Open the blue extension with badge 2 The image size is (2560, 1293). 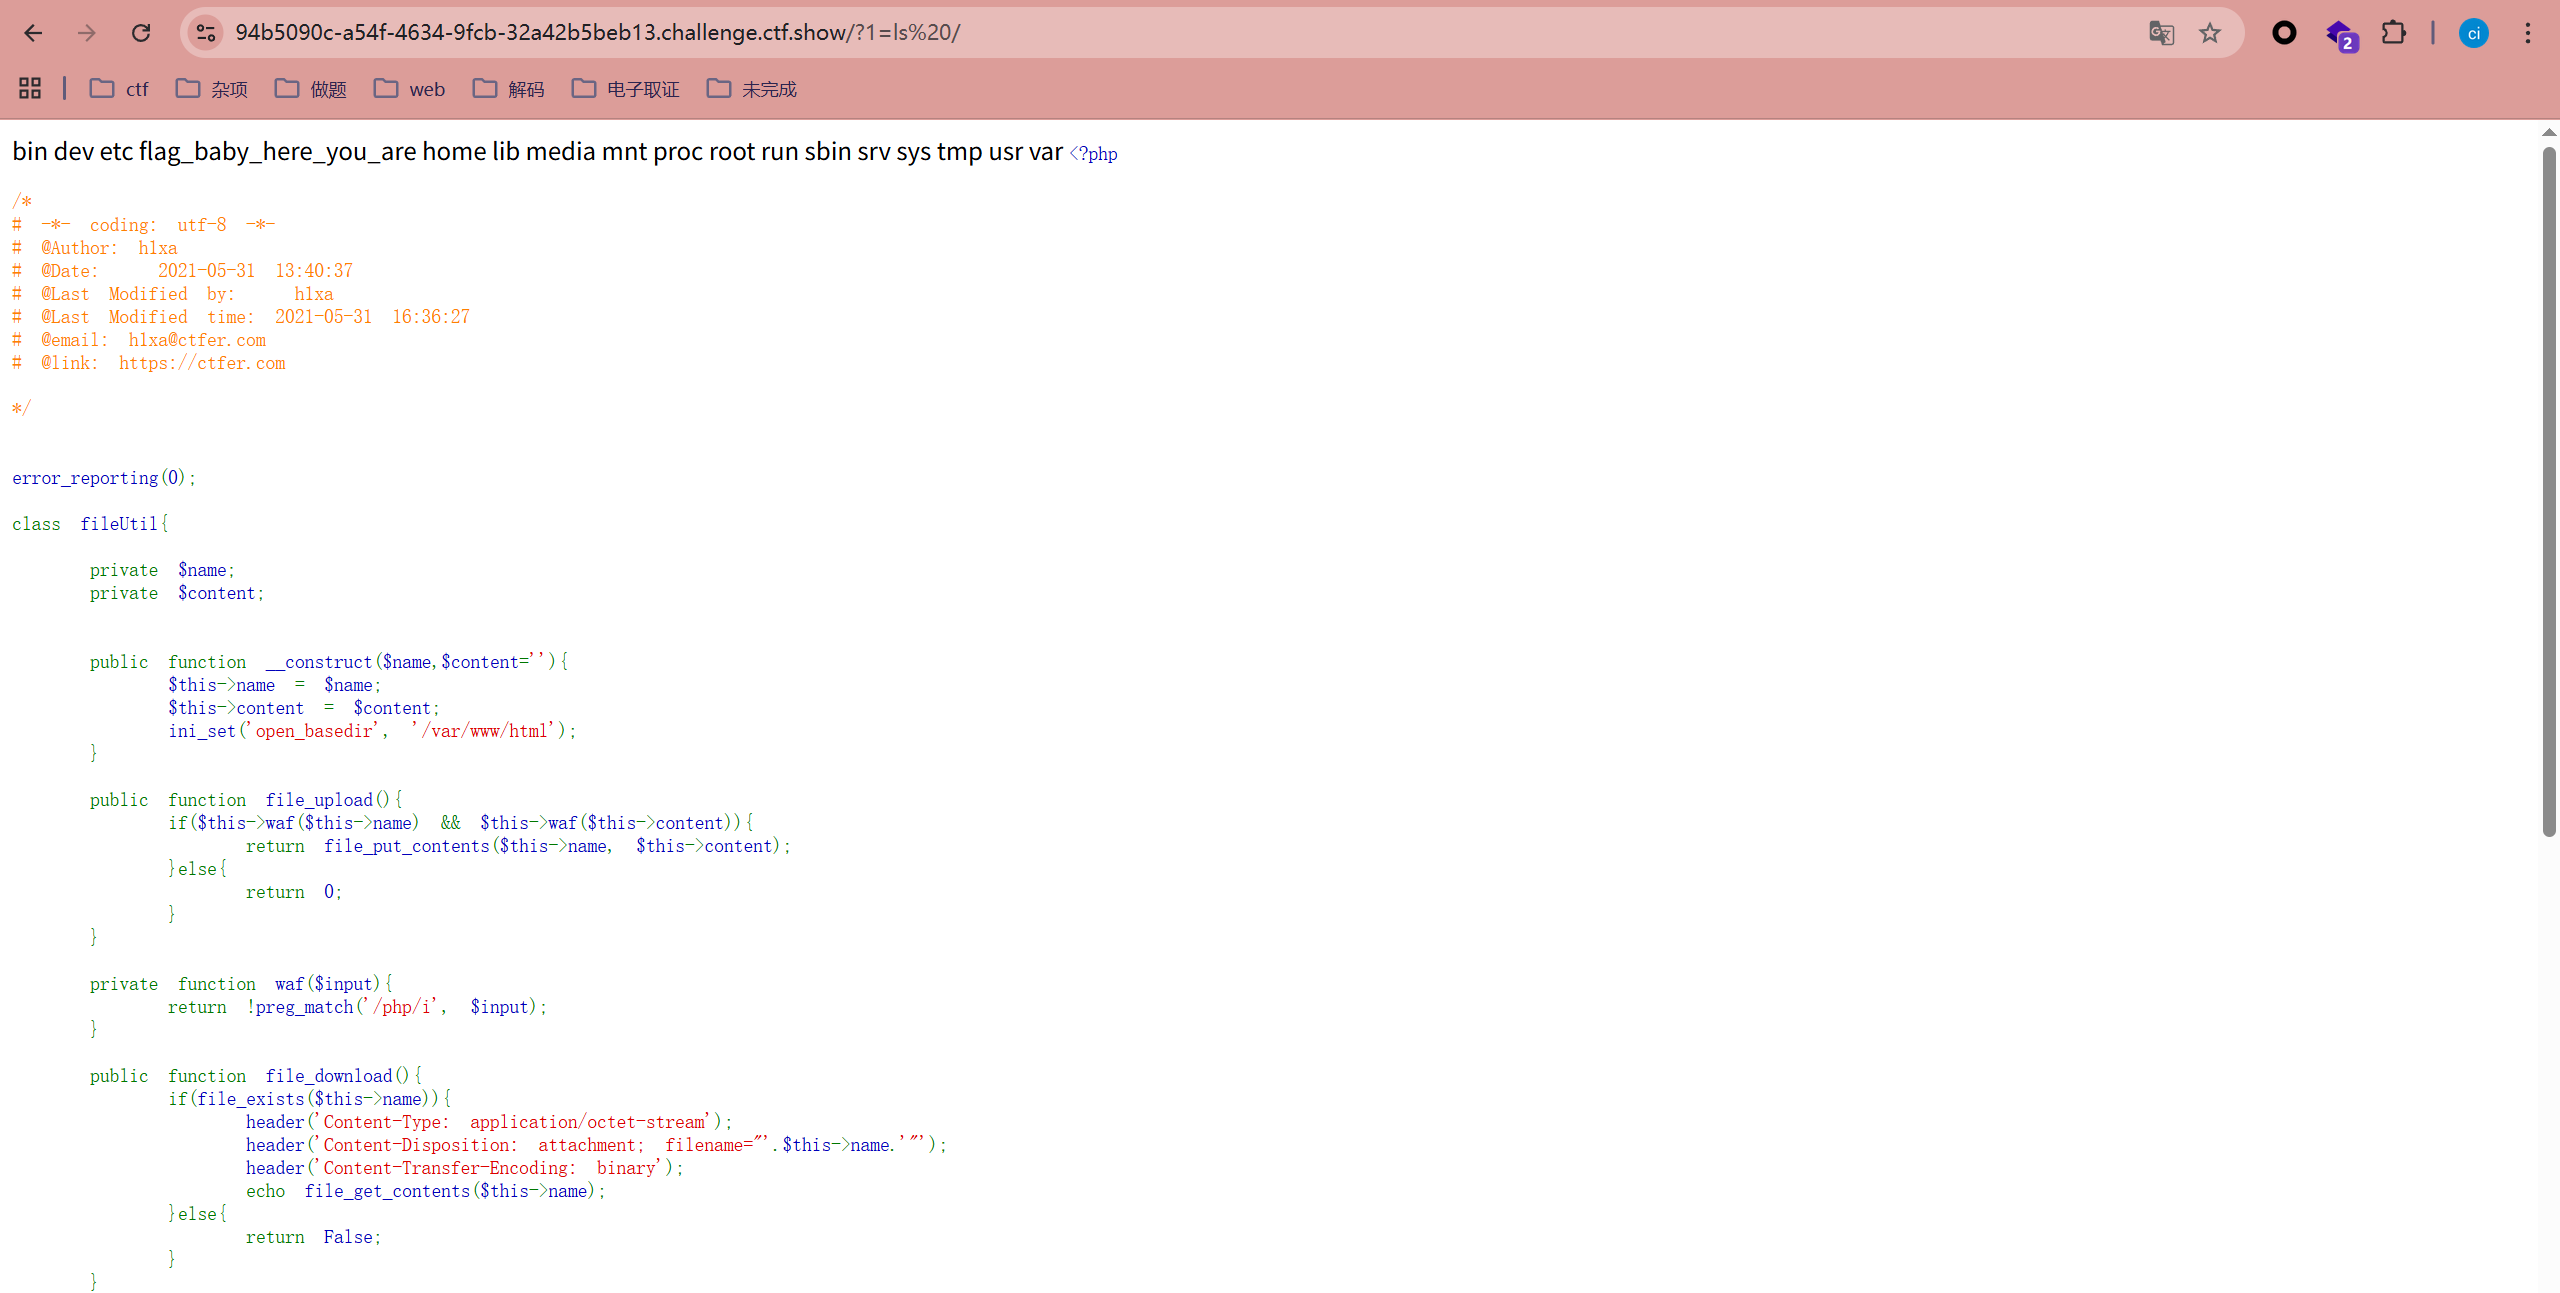2340,35
